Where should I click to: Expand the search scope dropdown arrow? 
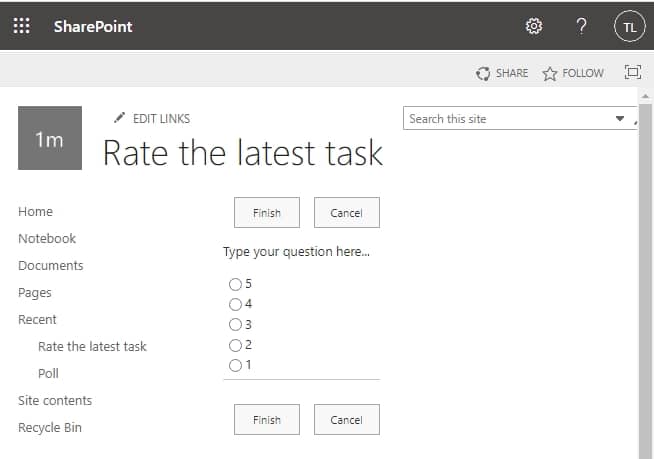[620, 119]
